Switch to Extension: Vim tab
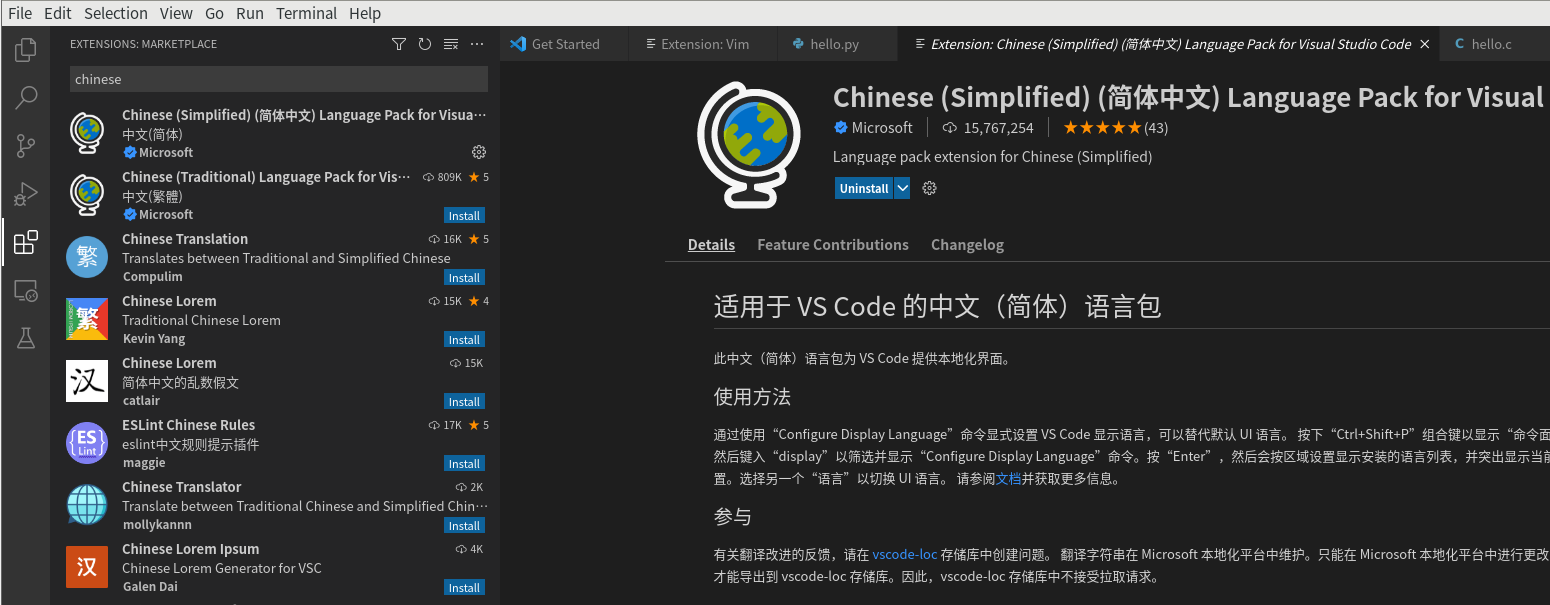This screenshot has width=1550, height=605. pos(704,44)
